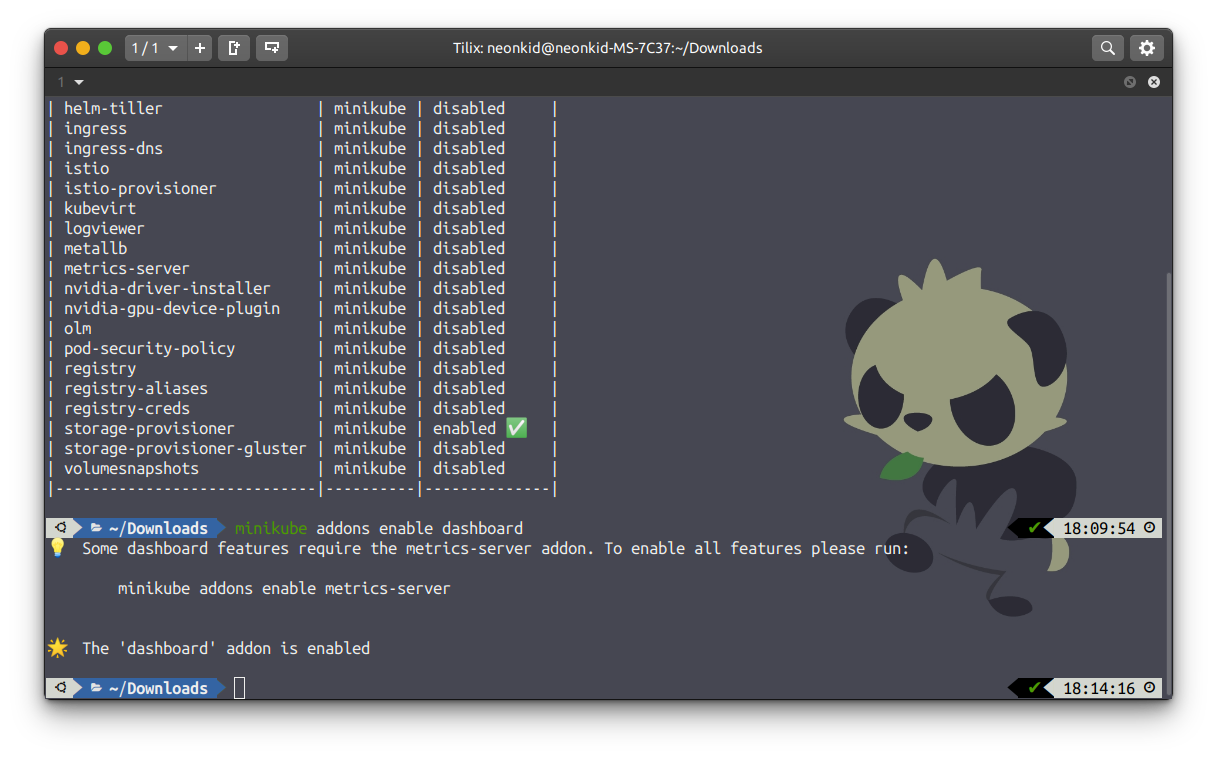1217x760 pixels.
Task: Click the ingress-dns addon name
Action: tap(113, 148)
